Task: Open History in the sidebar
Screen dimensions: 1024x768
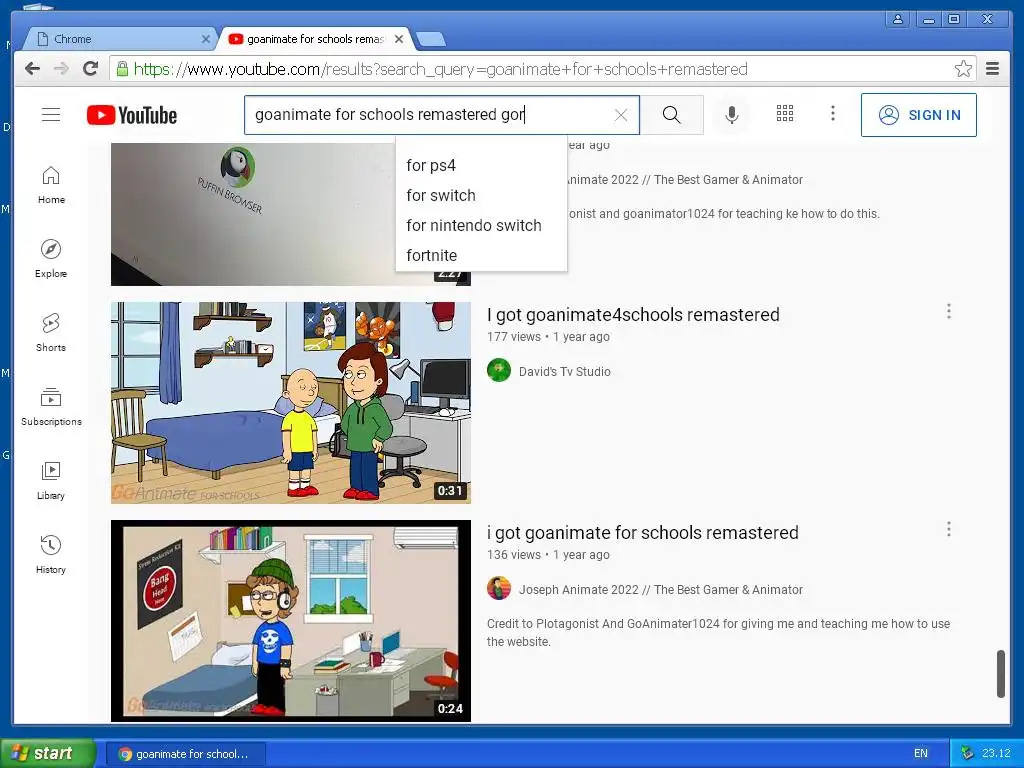Action: coord(51,555)
